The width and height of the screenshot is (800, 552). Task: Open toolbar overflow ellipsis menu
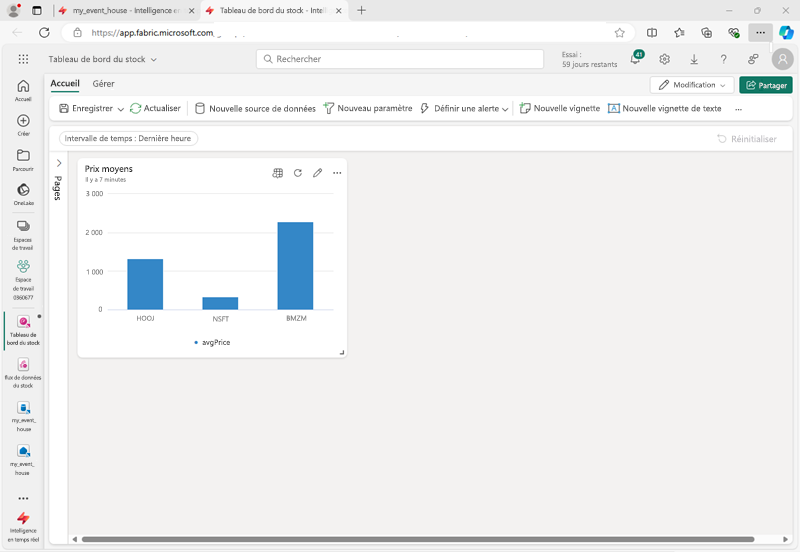click(x=738, y=109)
